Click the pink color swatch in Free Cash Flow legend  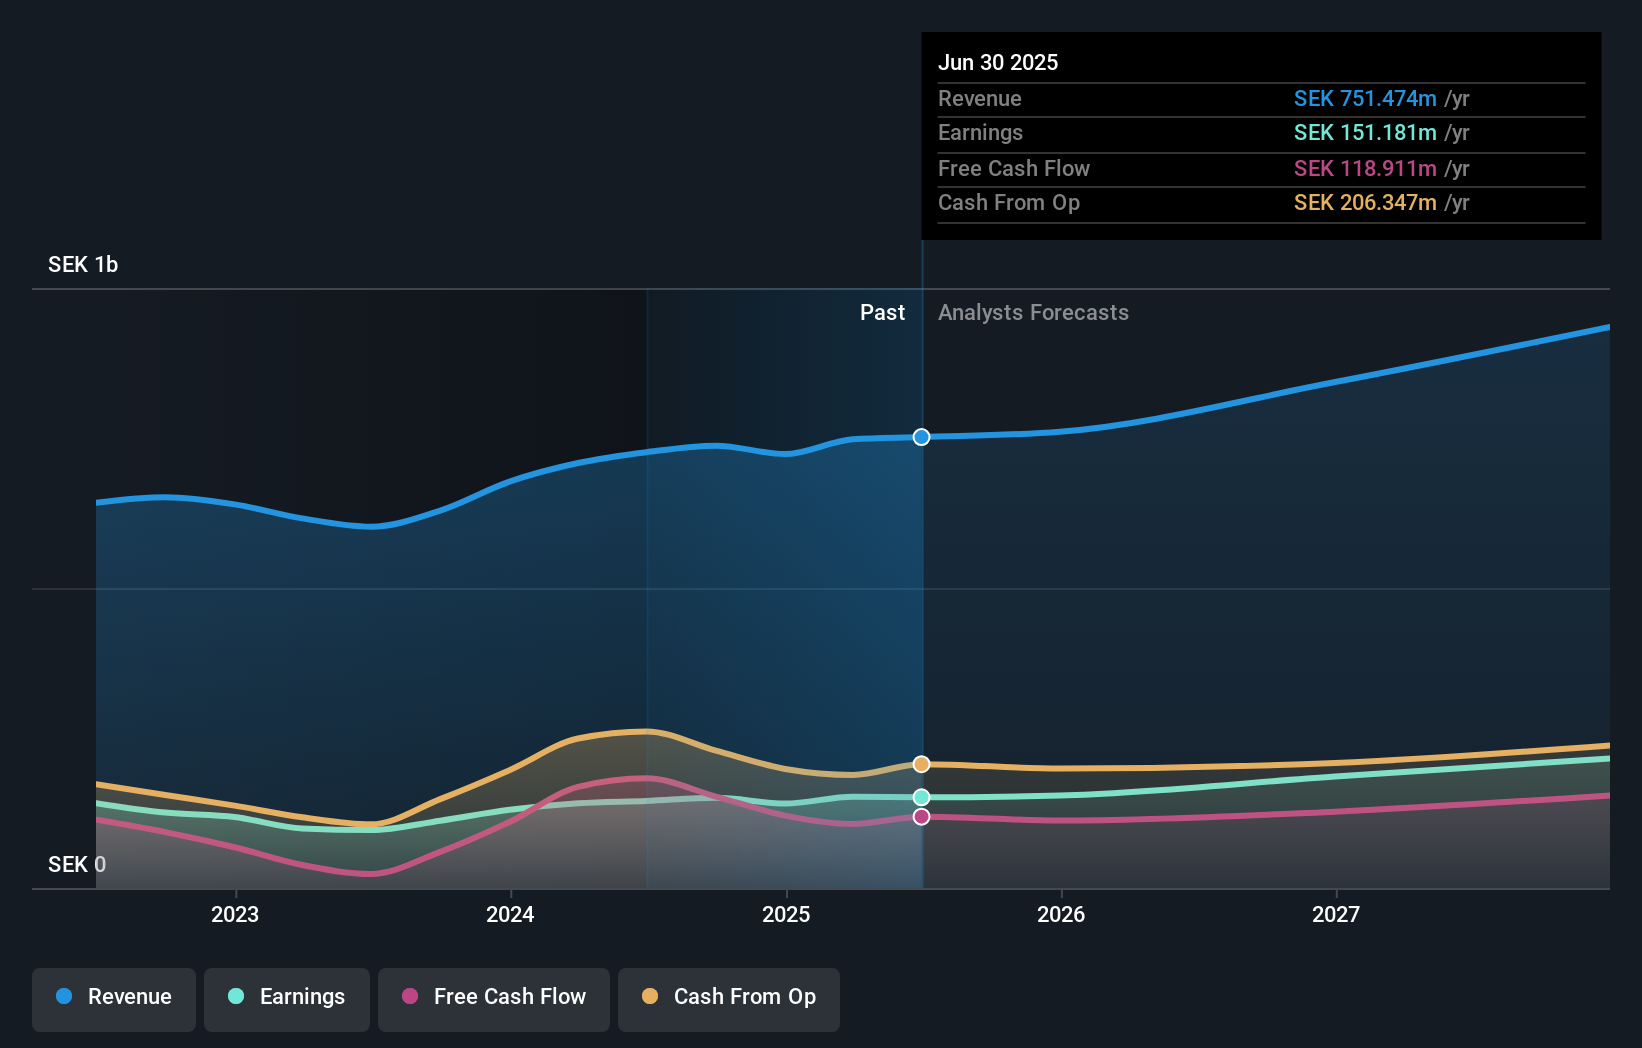[410, 996]
